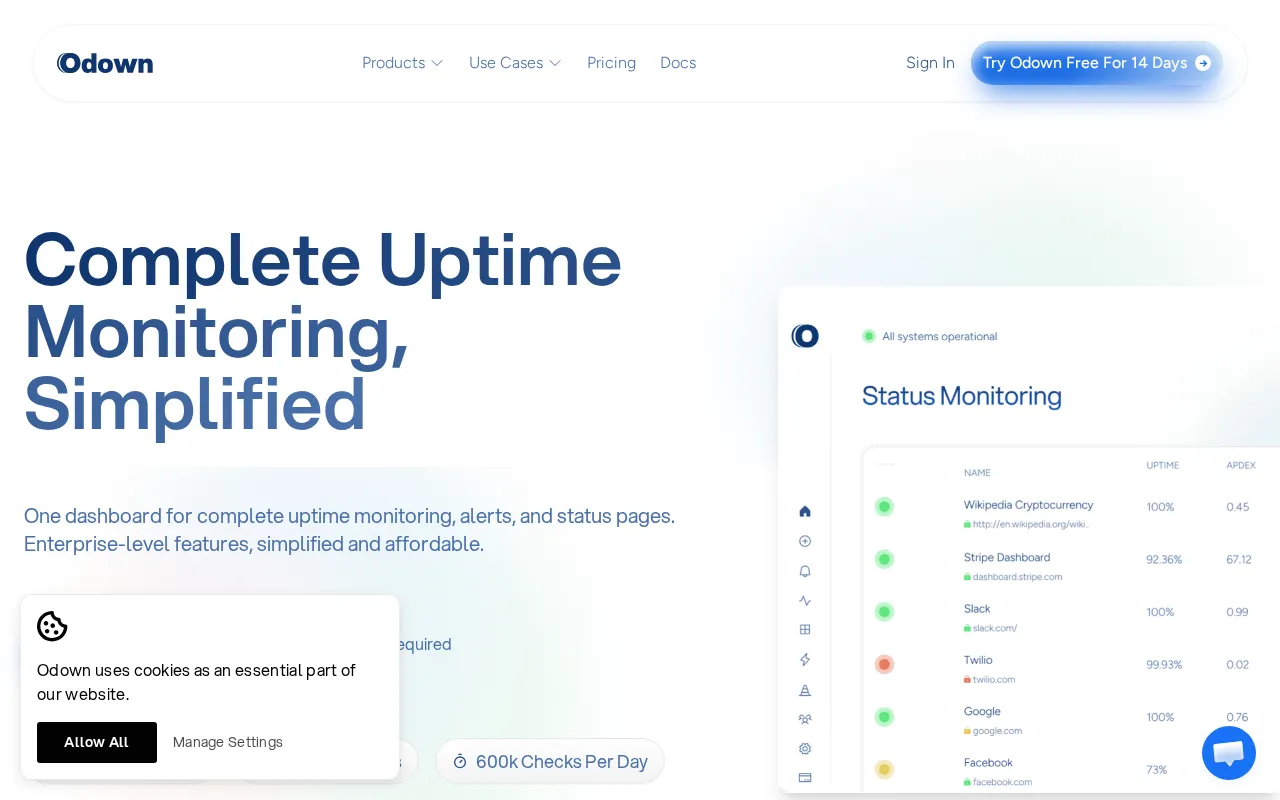This screenshot has width=1280, height=800.
Task: Select the activity pulse sidebar icon
Action: click(805, 601)
